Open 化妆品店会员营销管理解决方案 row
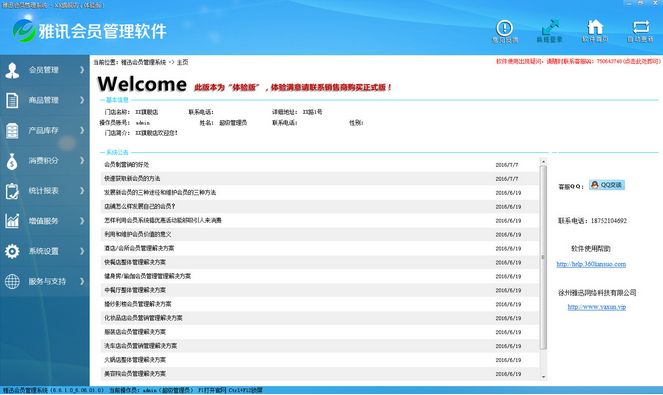 [319, 318]
